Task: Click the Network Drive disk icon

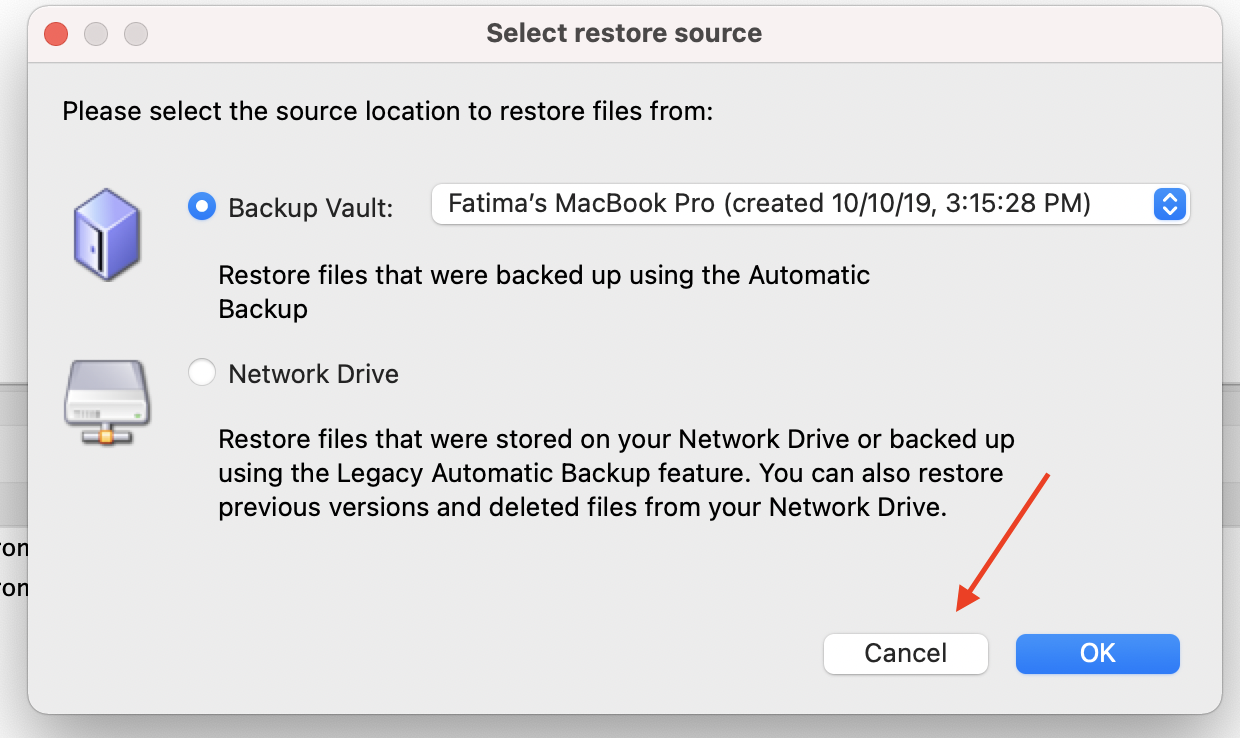Action: click(x=106, y=402)
